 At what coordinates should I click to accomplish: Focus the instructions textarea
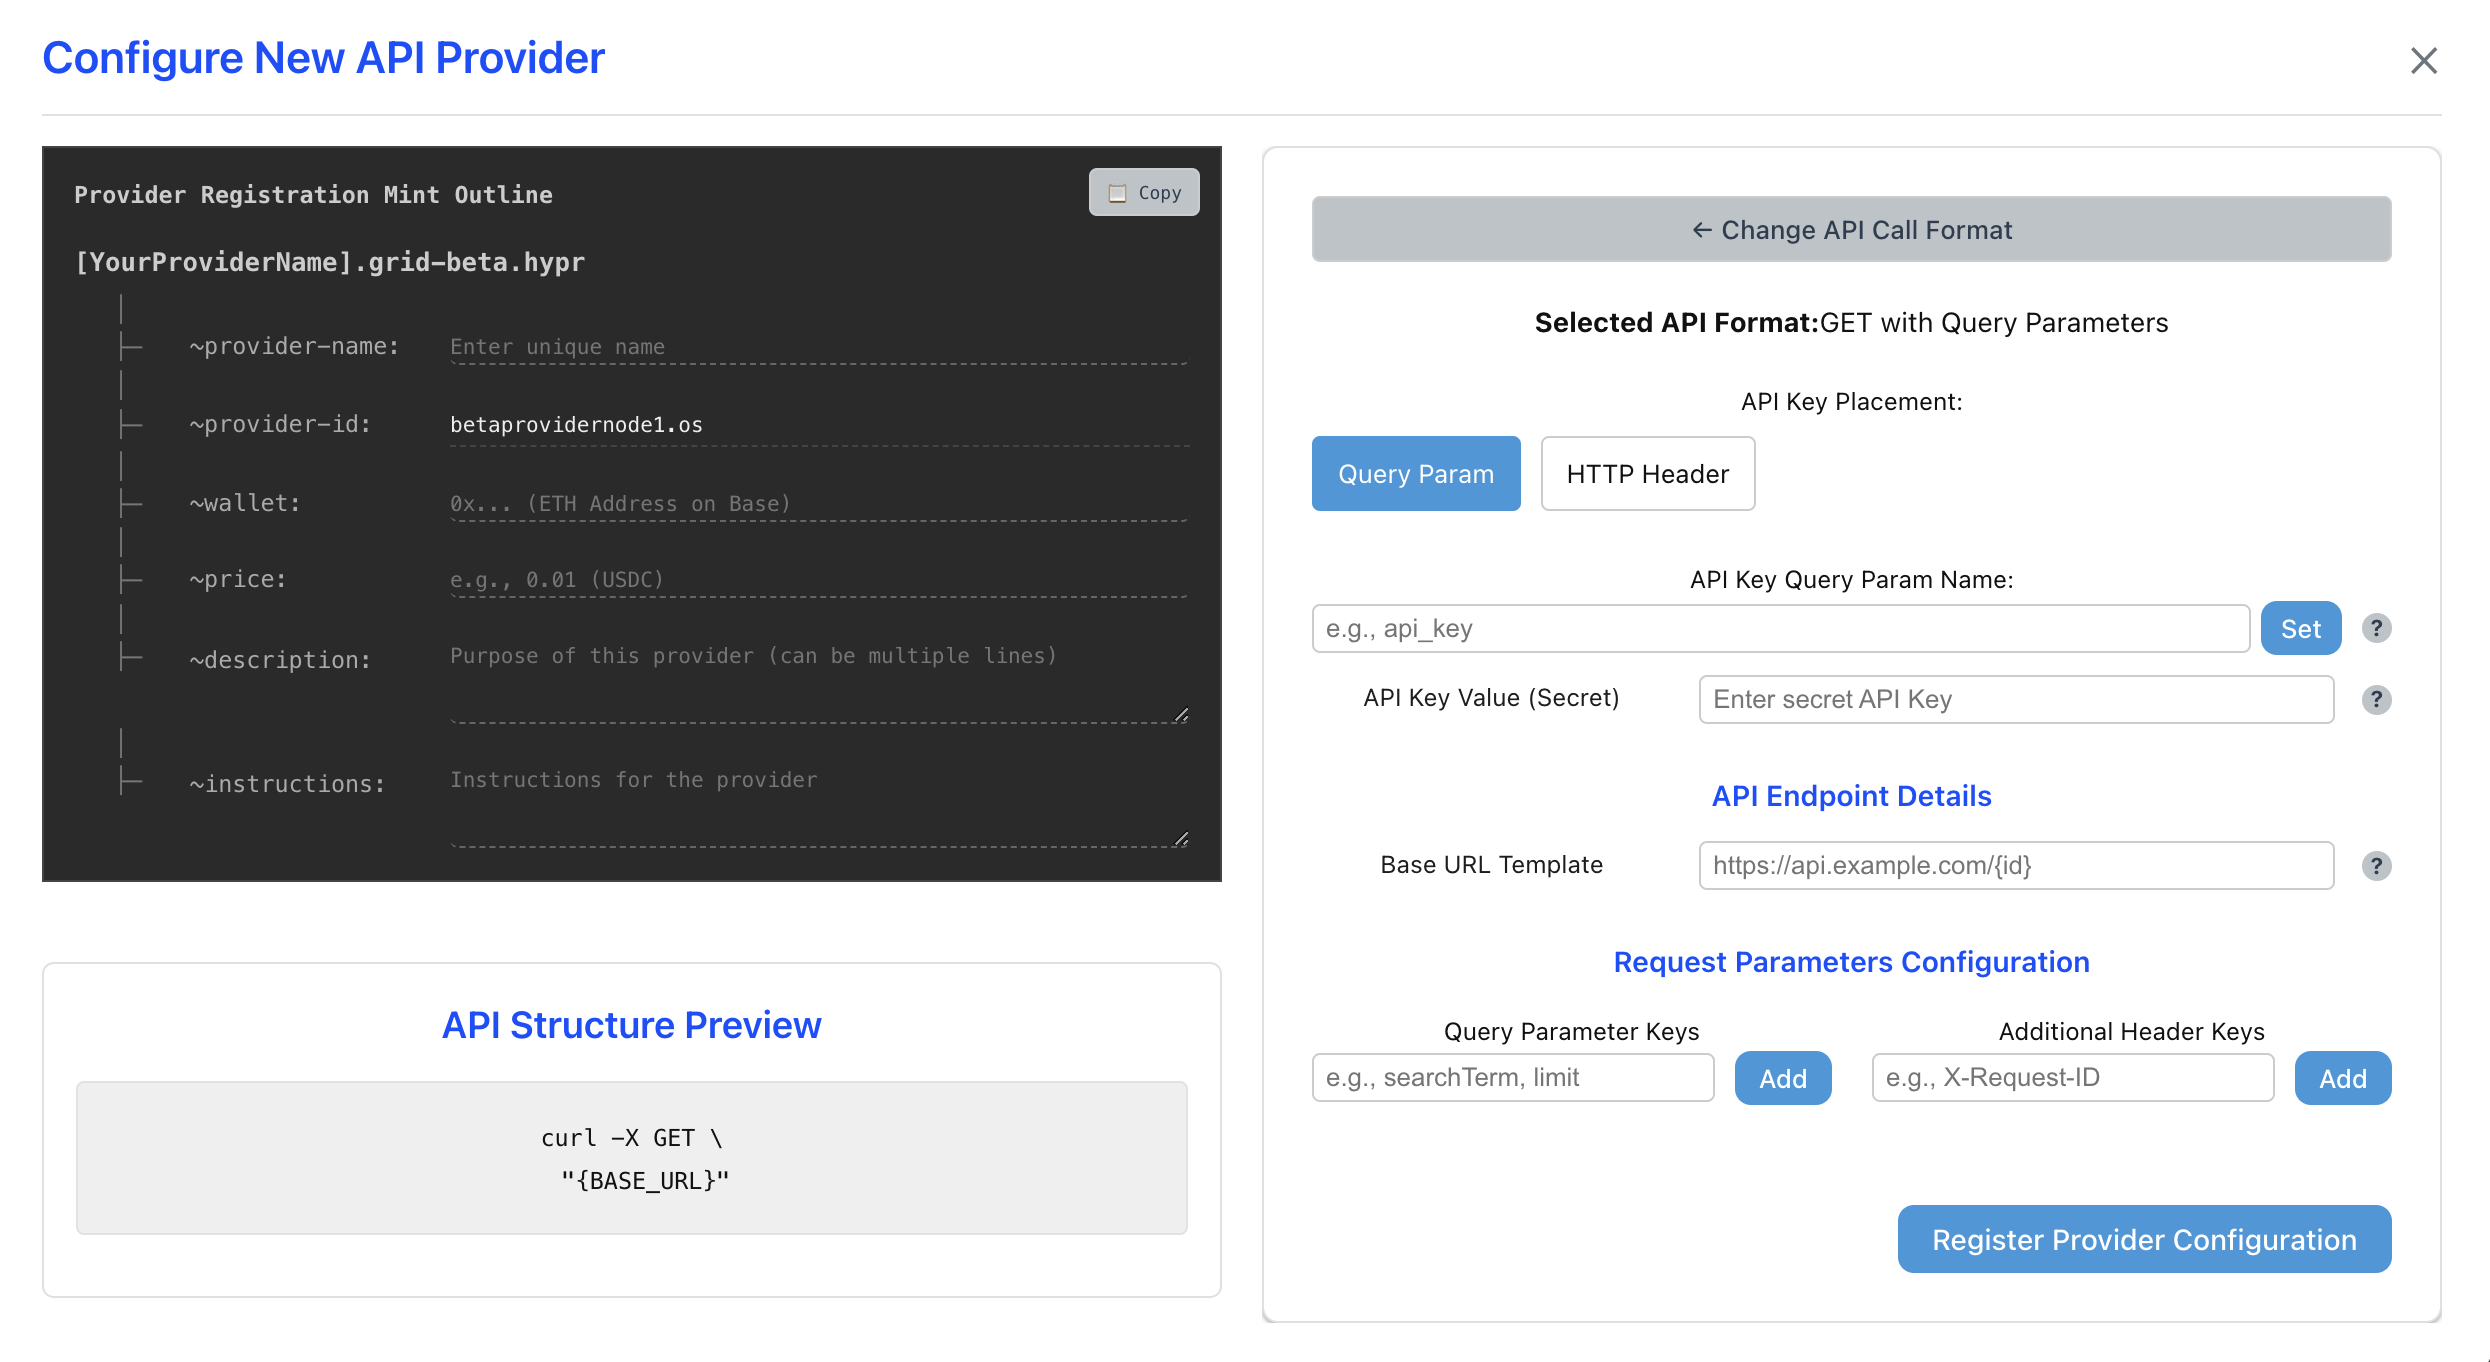click(819, 804)
